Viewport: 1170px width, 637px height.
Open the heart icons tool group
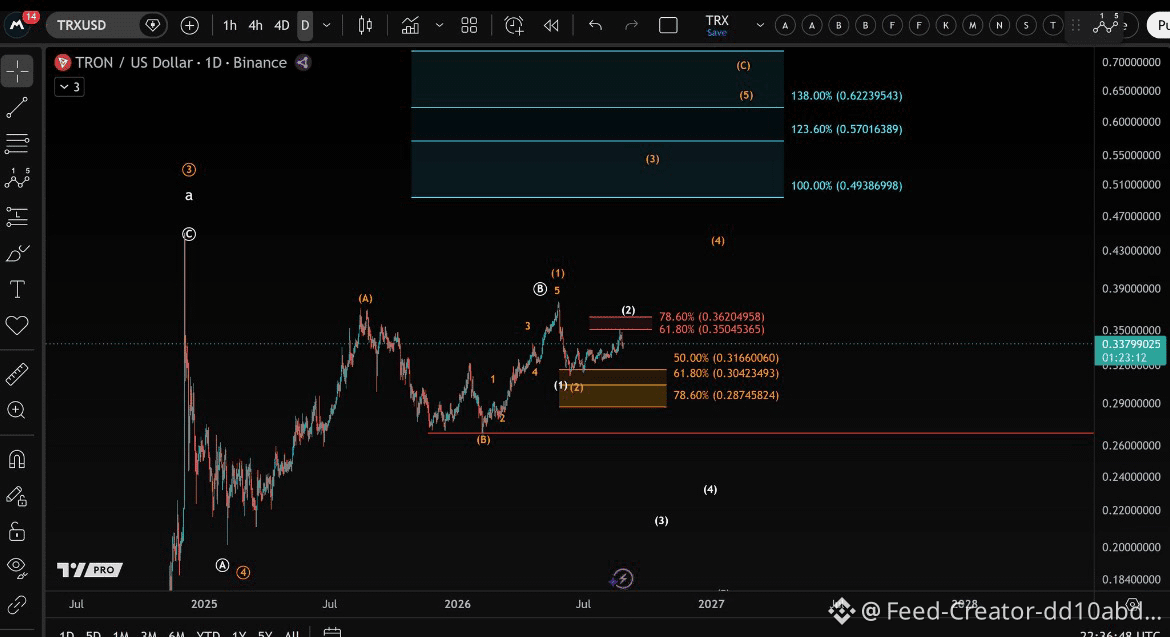[17, 325]
